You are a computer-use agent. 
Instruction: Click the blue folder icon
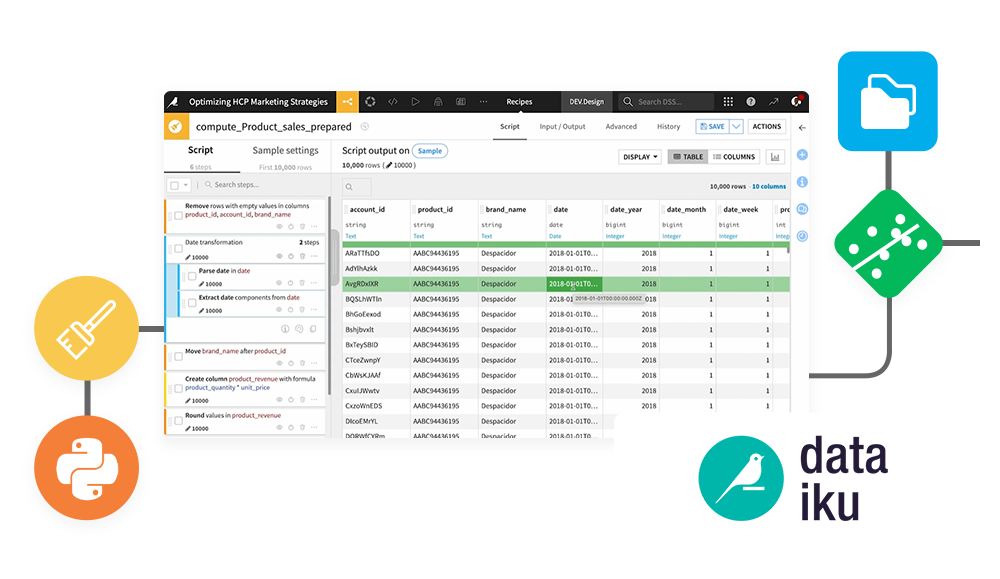[888, 101]
